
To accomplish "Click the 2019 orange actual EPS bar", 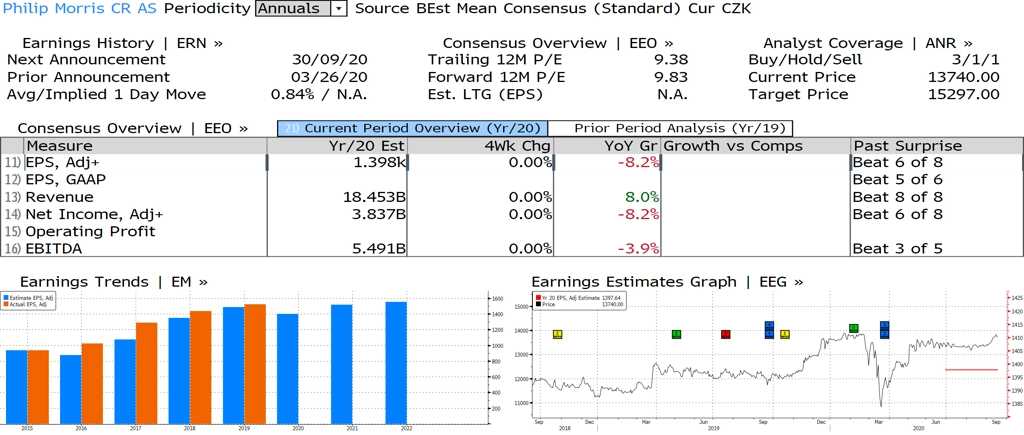I will coord(255,364).
